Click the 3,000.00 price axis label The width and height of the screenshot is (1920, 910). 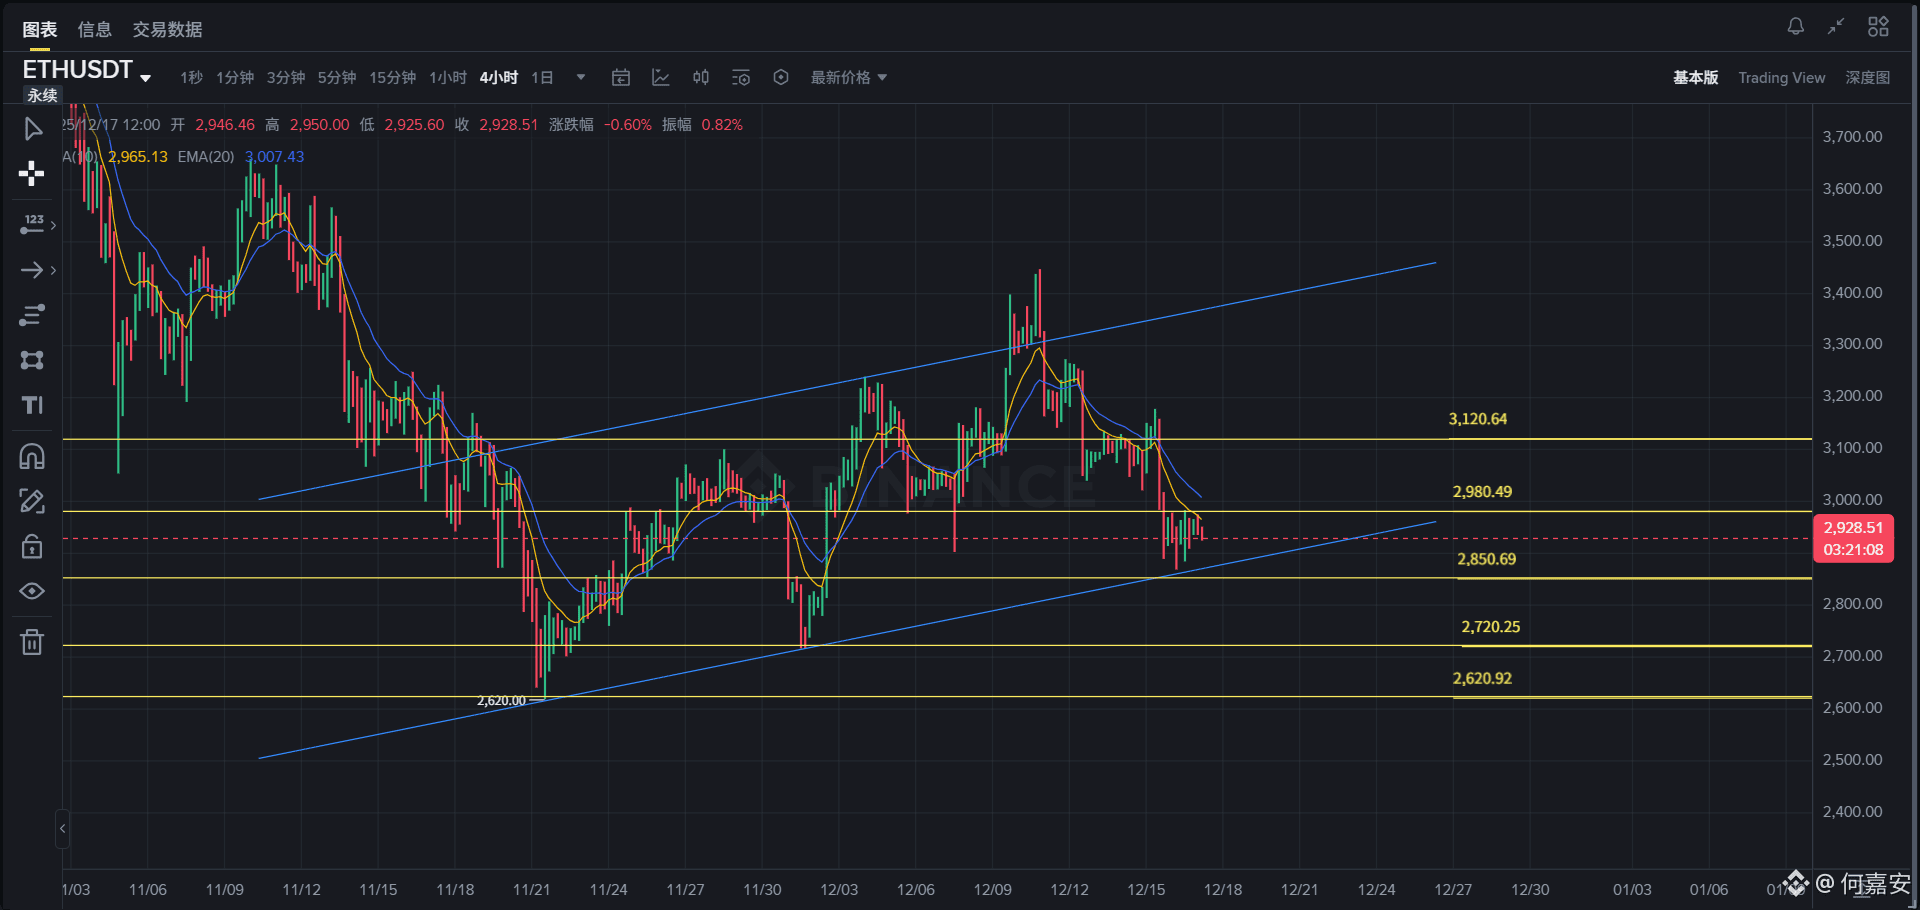coord(1852,500)
